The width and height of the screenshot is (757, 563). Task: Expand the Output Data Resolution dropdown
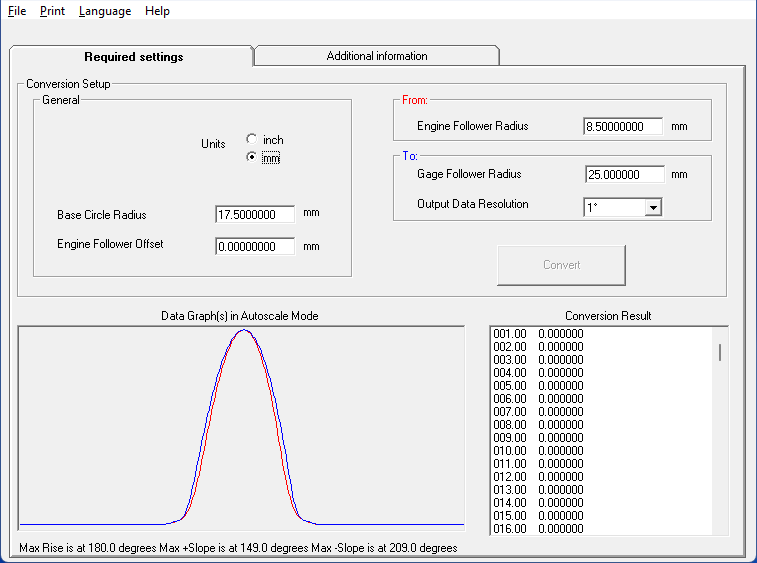click(x=653, y=207)
